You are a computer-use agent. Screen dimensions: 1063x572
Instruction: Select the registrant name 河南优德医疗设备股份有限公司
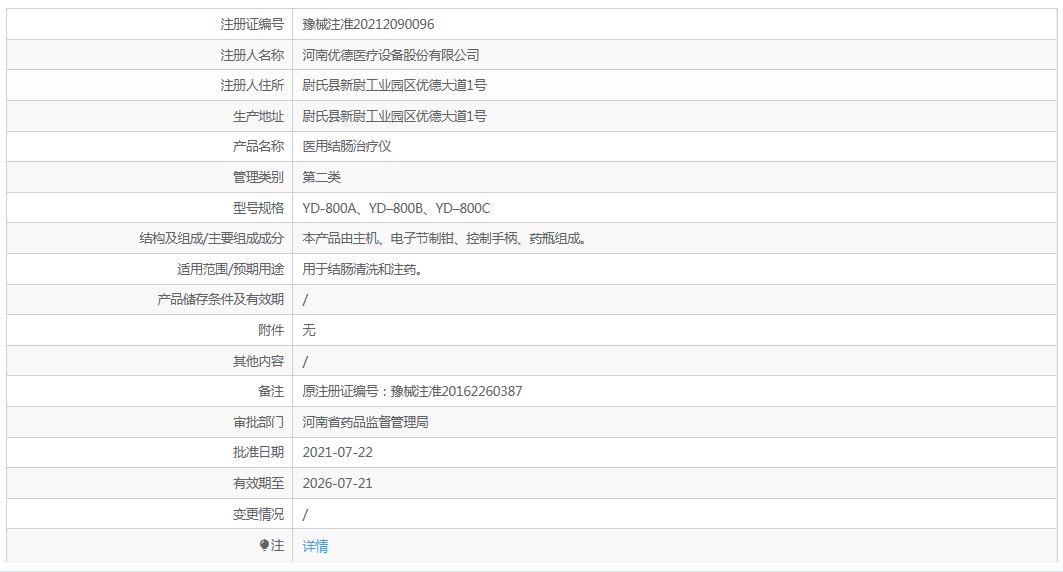390,55
